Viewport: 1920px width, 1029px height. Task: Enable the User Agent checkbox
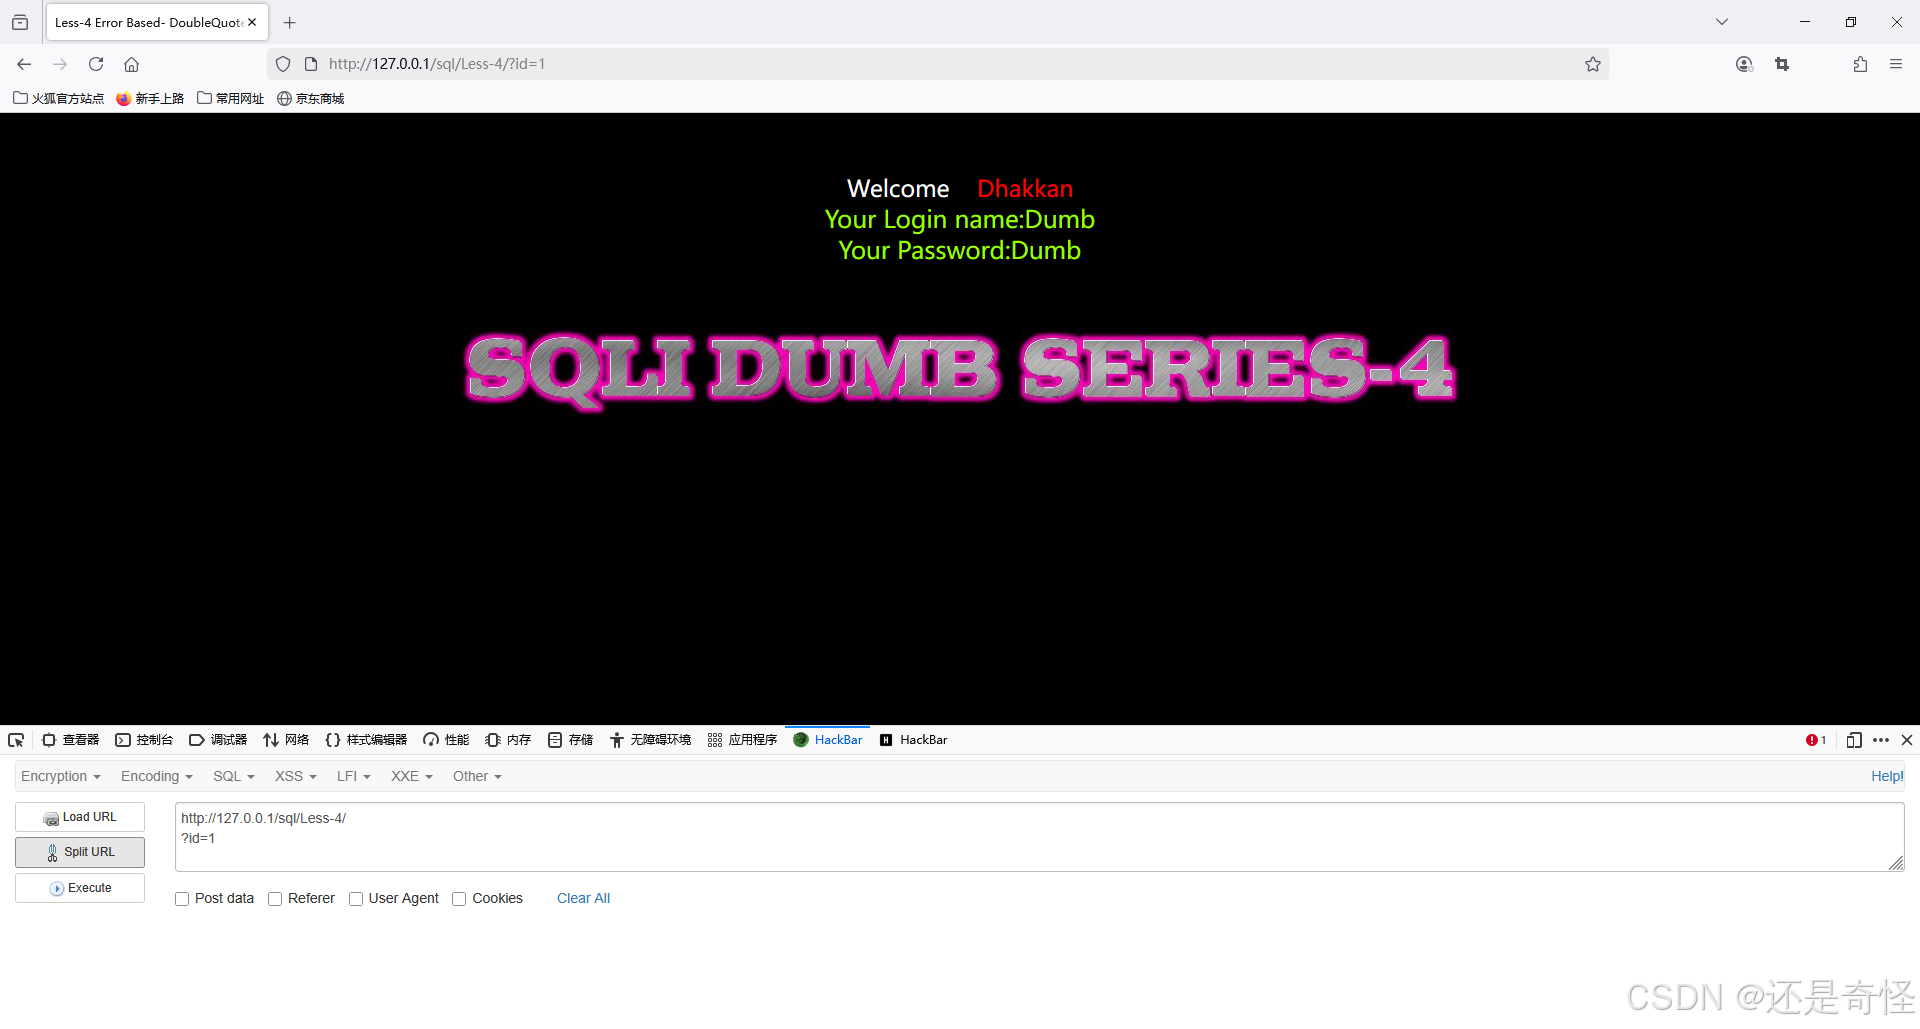click(356, 899)
